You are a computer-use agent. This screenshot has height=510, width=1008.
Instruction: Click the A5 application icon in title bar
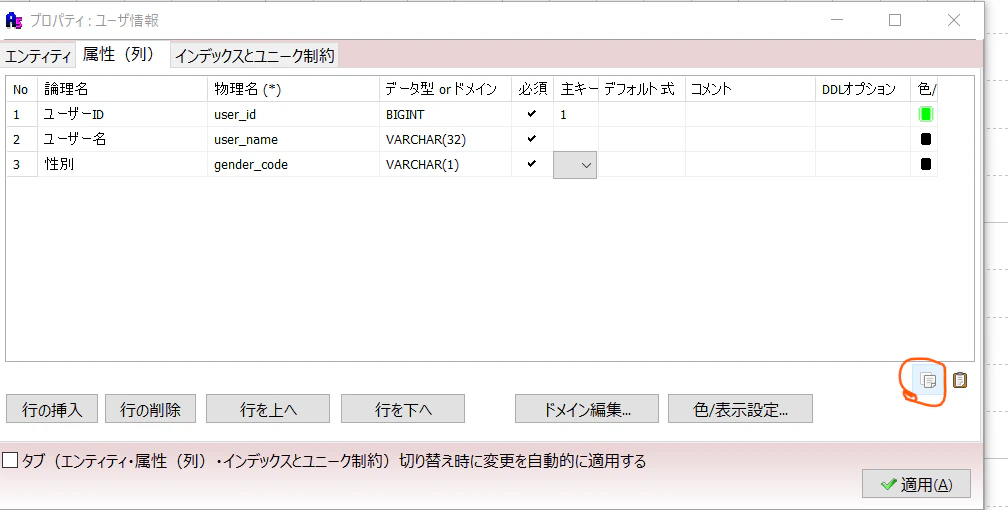(x=14, y=21)
